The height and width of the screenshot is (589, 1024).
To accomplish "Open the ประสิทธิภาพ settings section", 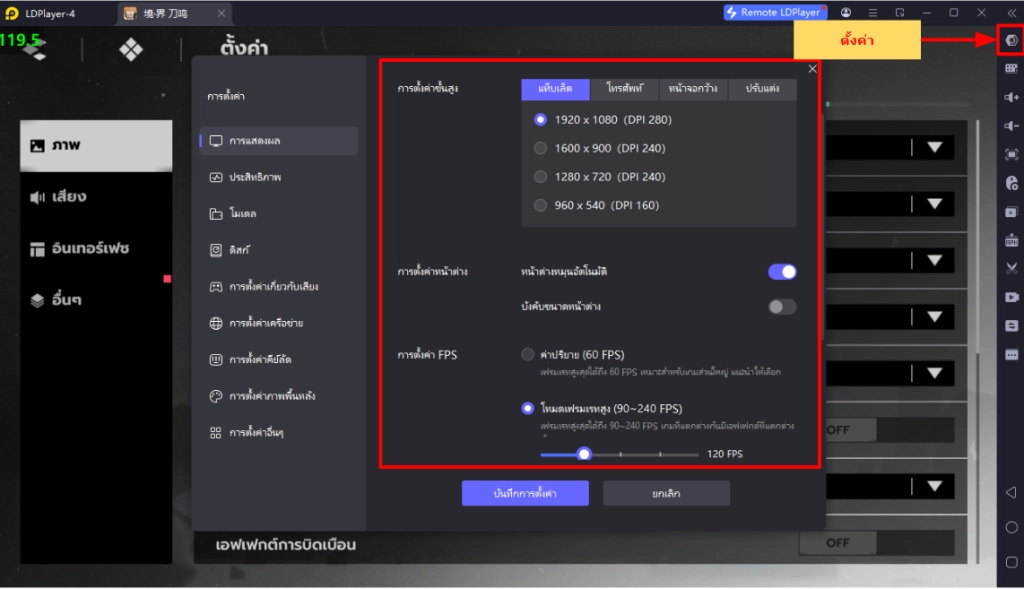I will coord(254,177).
